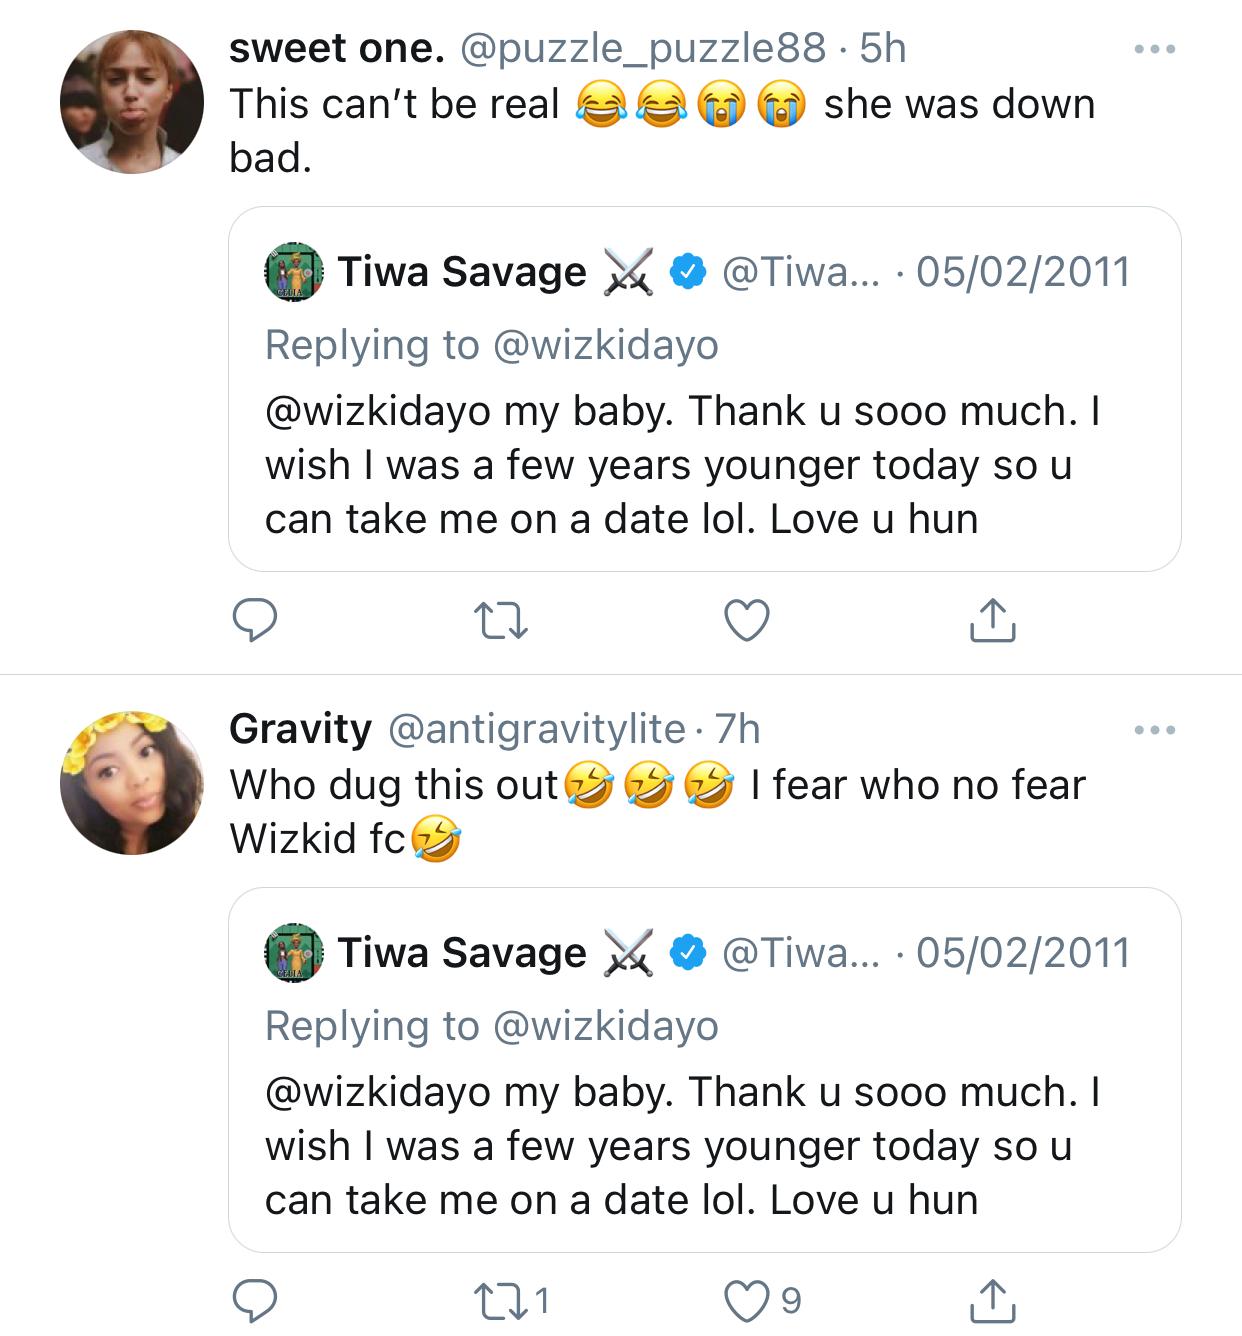Image resolution: width=1242 pixels, height=1336 pixels.
Task: Open Gravity's profile picture
Action: [x=132, y=783]
